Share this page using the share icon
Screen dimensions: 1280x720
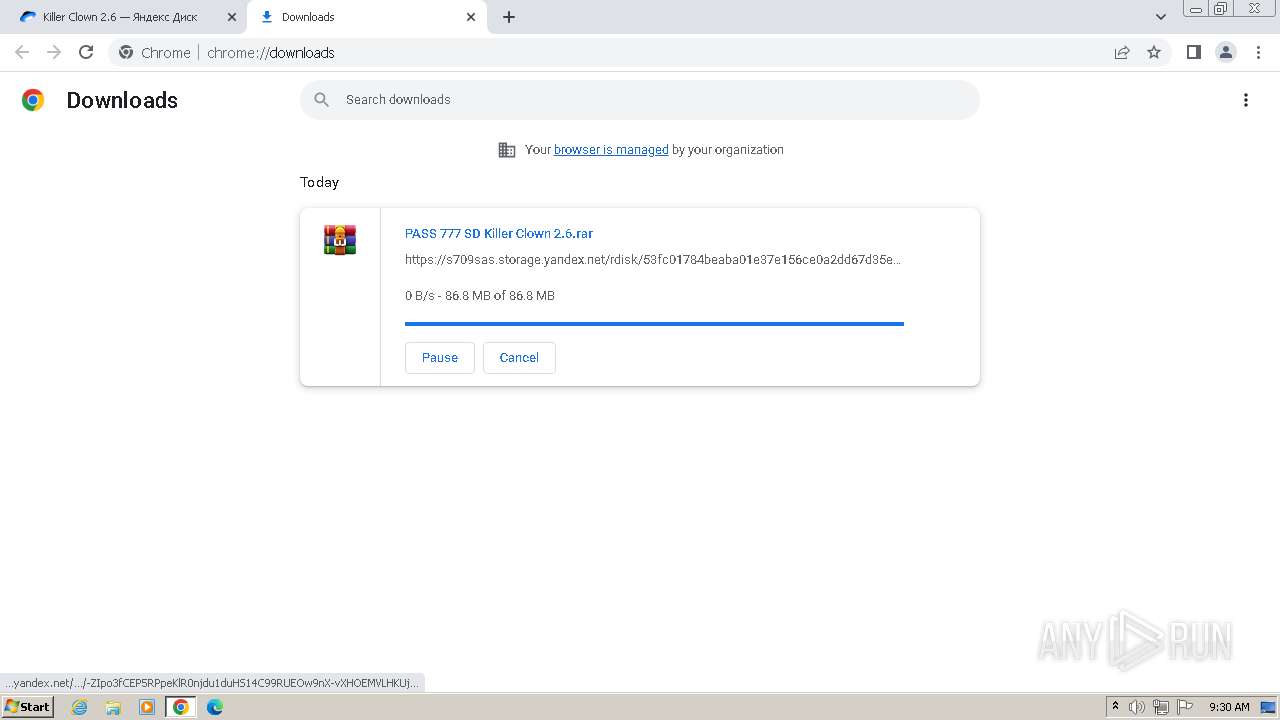[1122, 53]
